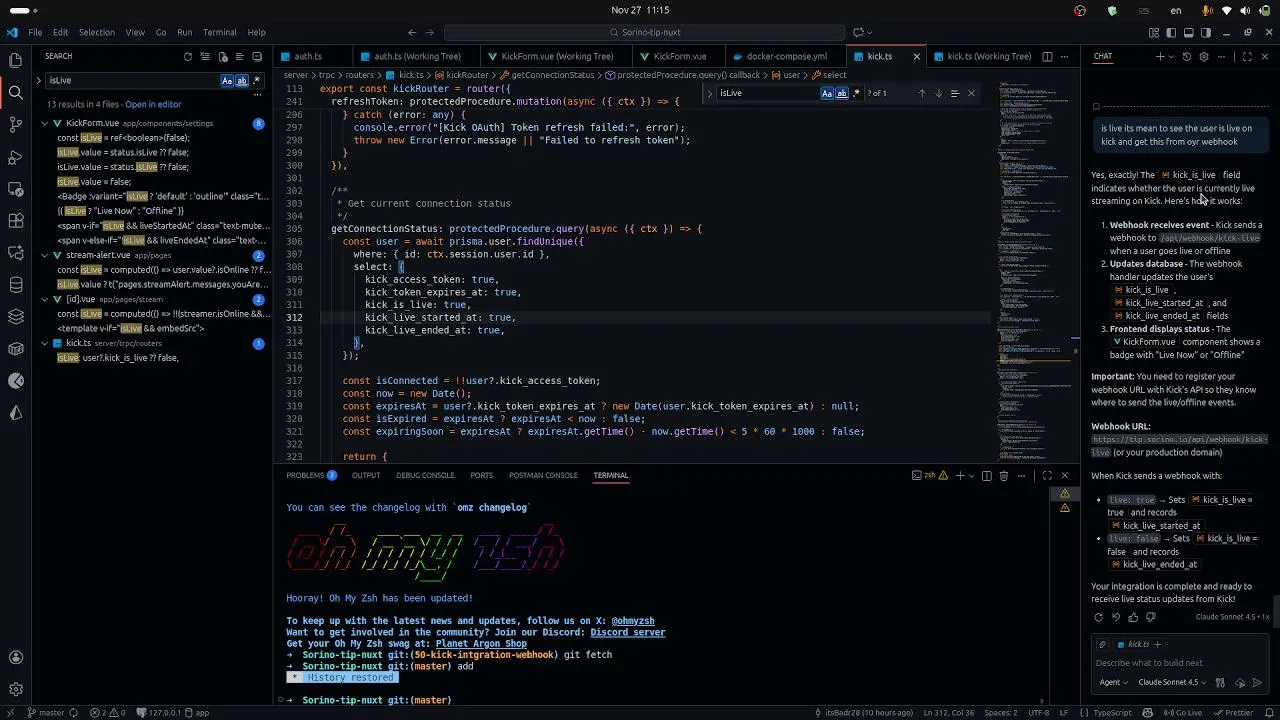Toggle find in selection in find widget
Screen dimensions: 1280x720
point(954,93)
